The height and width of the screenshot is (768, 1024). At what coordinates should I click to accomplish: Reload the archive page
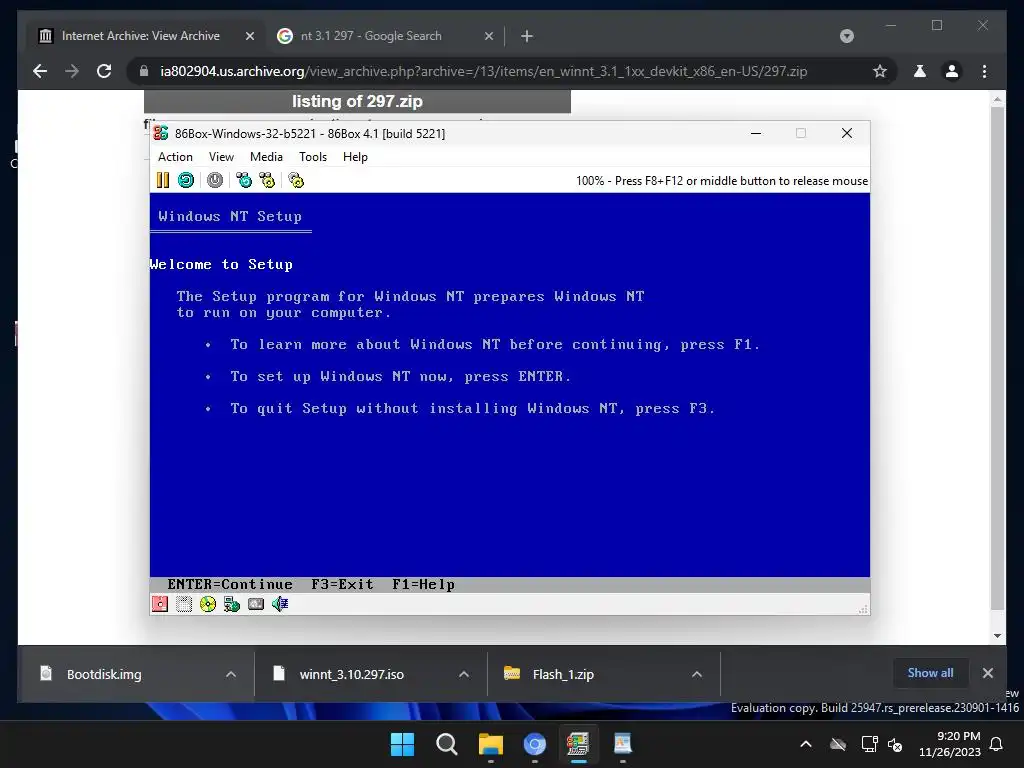(x=104, y=71)
